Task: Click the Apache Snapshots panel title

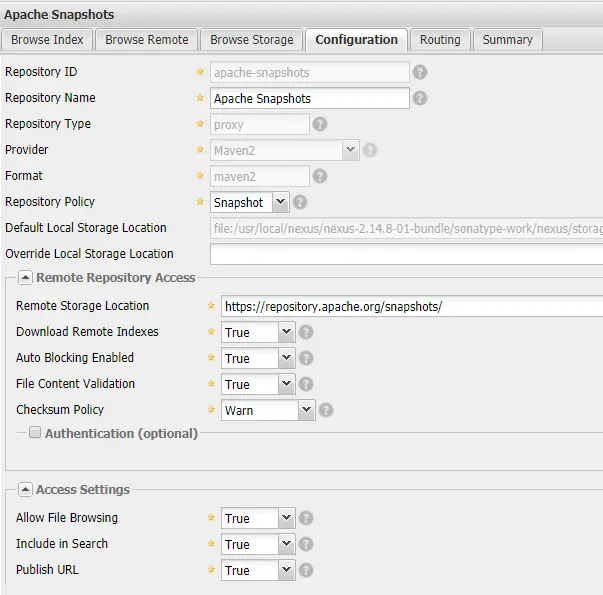Action: (59, 15)
